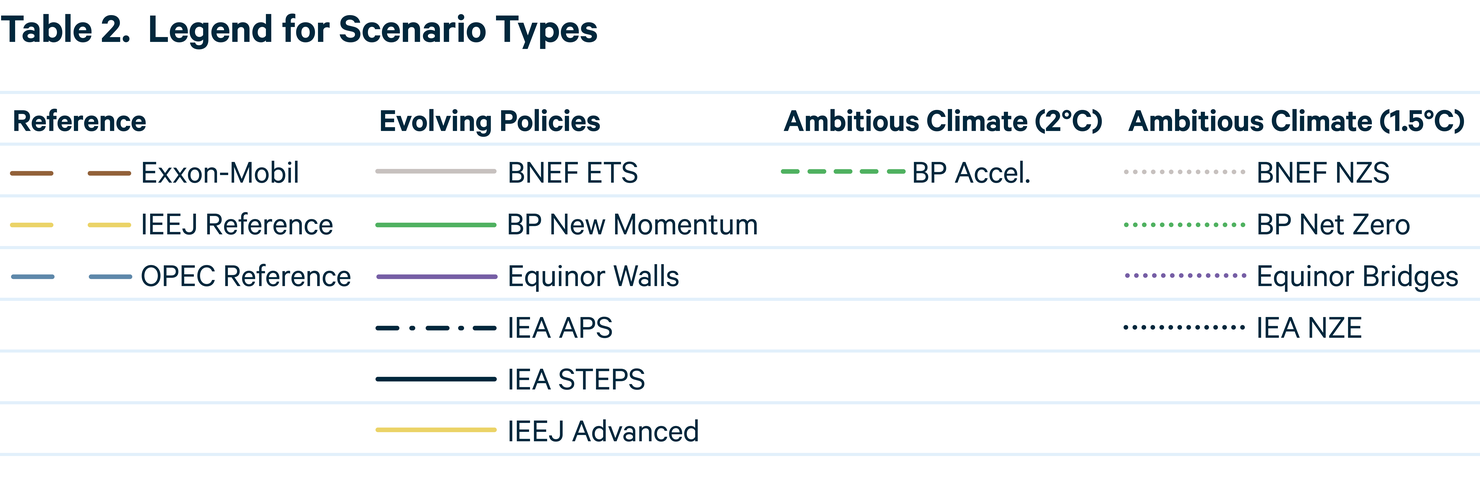Select the green dotted BP Net Zero line
Image resolution: width=1480 pixels, height=490 pixels.
(x=1184, y=225)
